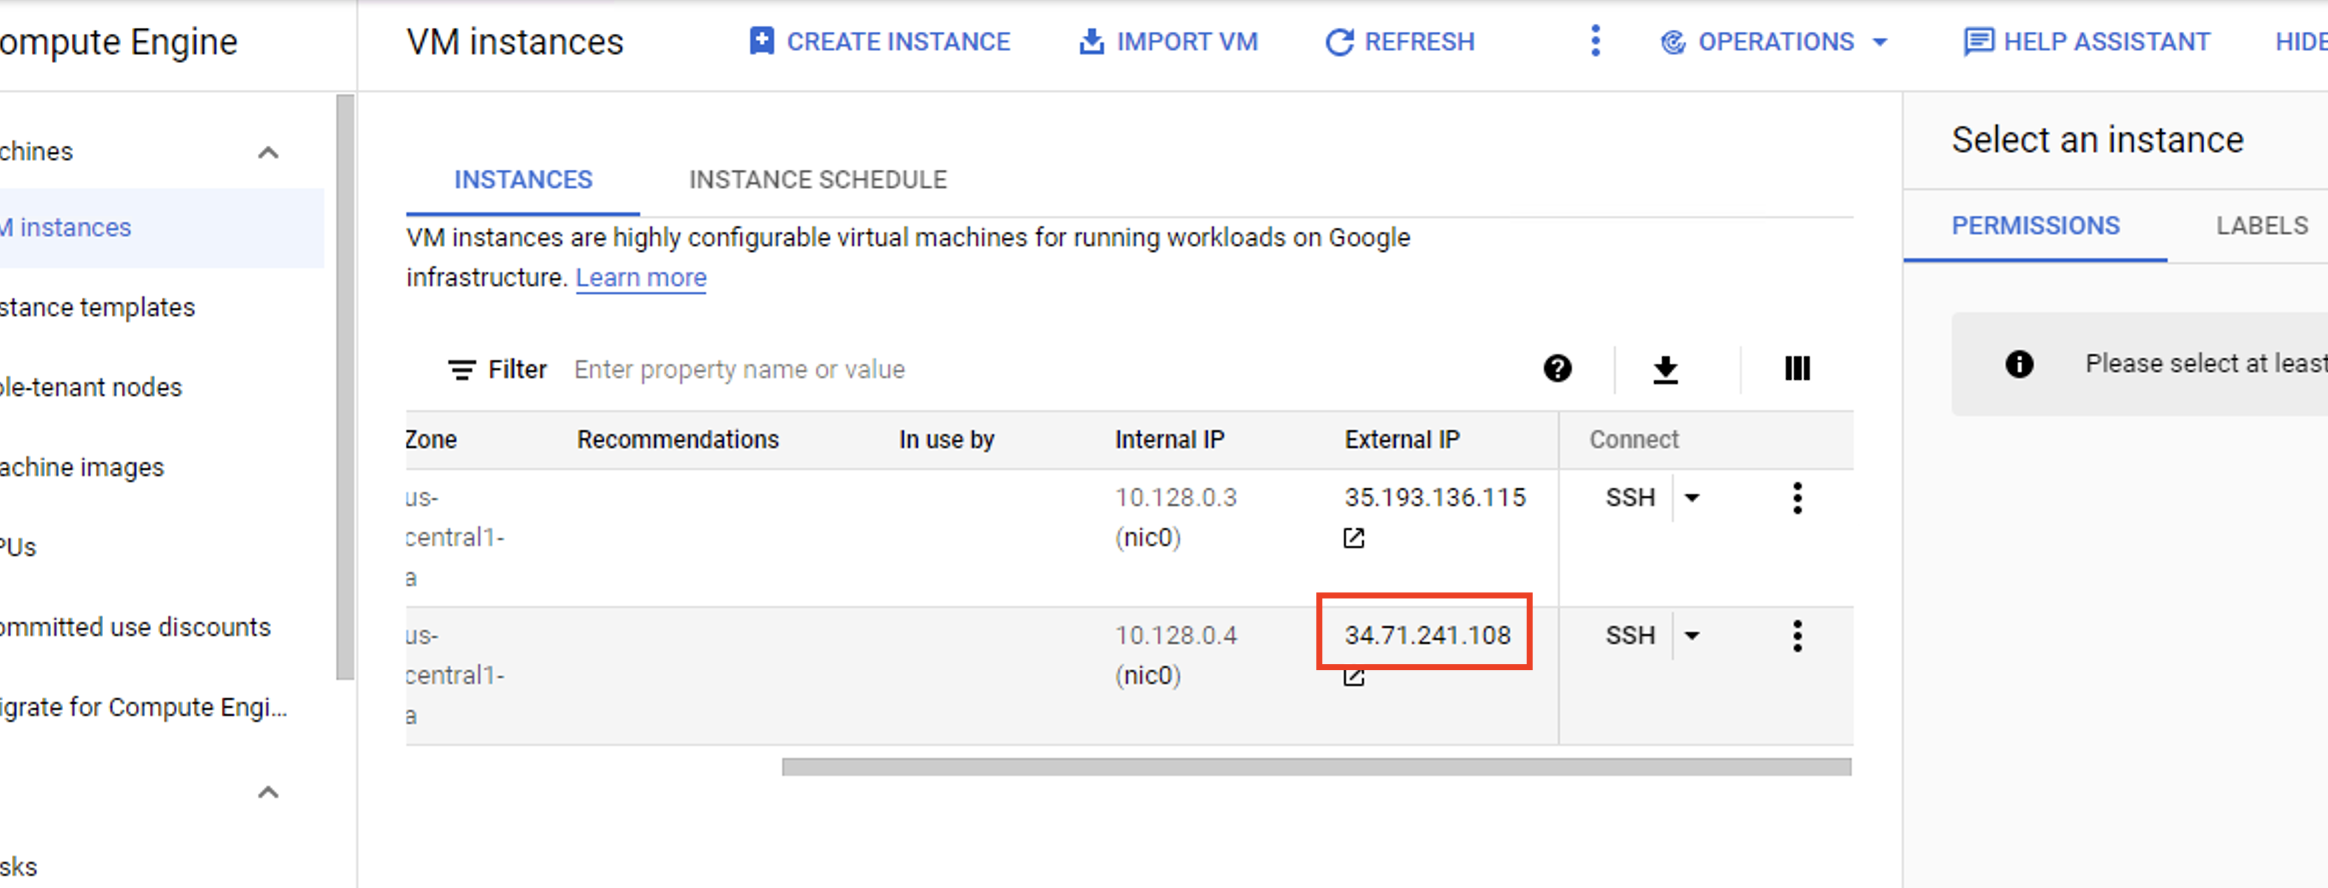Open Disks in sidebar
The image size is (2328, 888).
click(19, 867)
